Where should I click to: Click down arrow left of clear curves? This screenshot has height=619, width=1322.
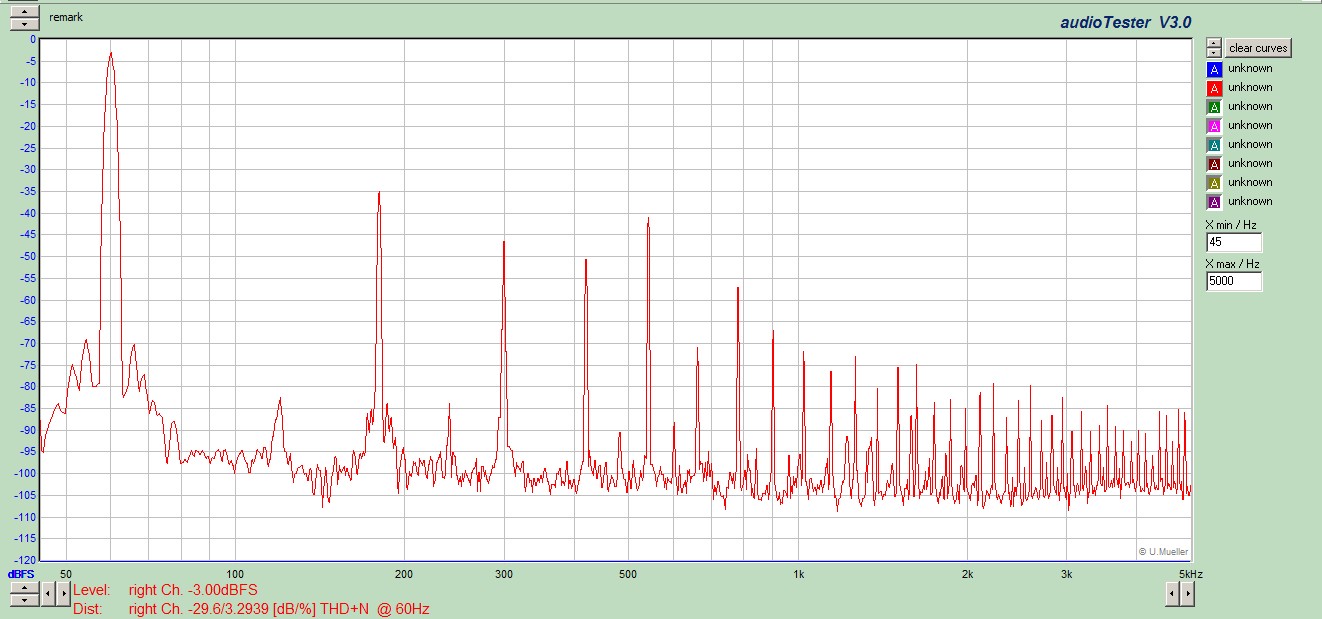[1213, 53]
